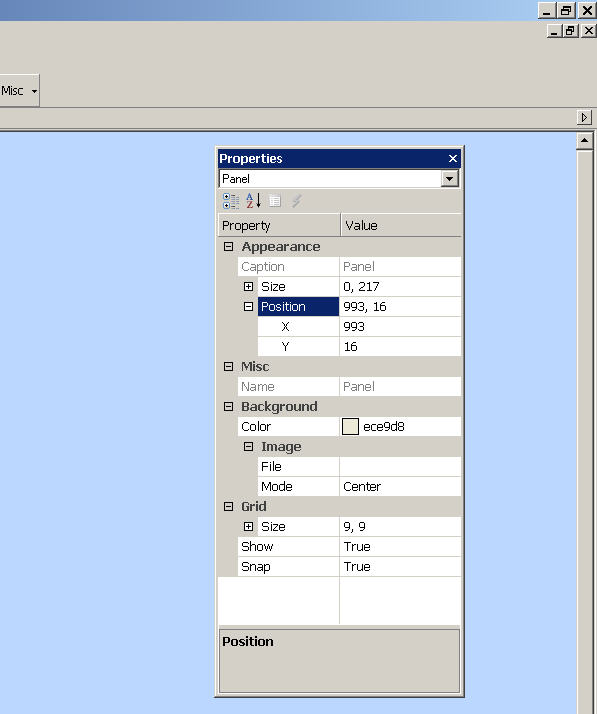Select the Caption property label
The image size is (597, 714).
[288, 266]
